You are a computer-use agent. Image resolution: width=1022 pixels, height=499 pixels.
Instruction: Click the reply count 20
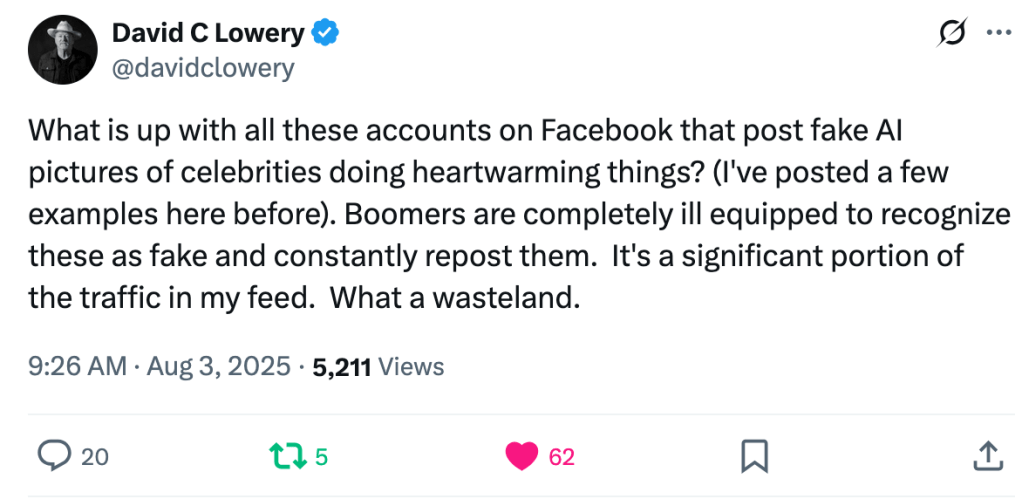tap(95, 458)
